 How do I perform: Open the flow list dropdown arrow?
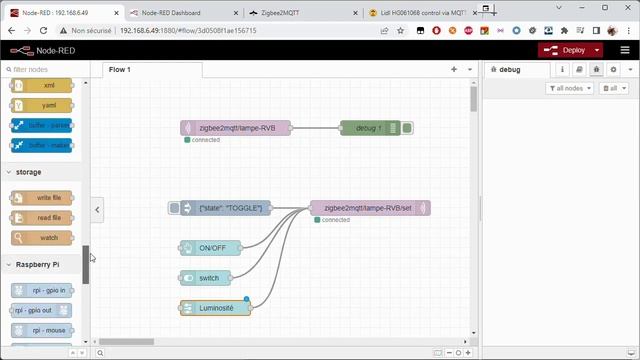click(x=470, y=69)
